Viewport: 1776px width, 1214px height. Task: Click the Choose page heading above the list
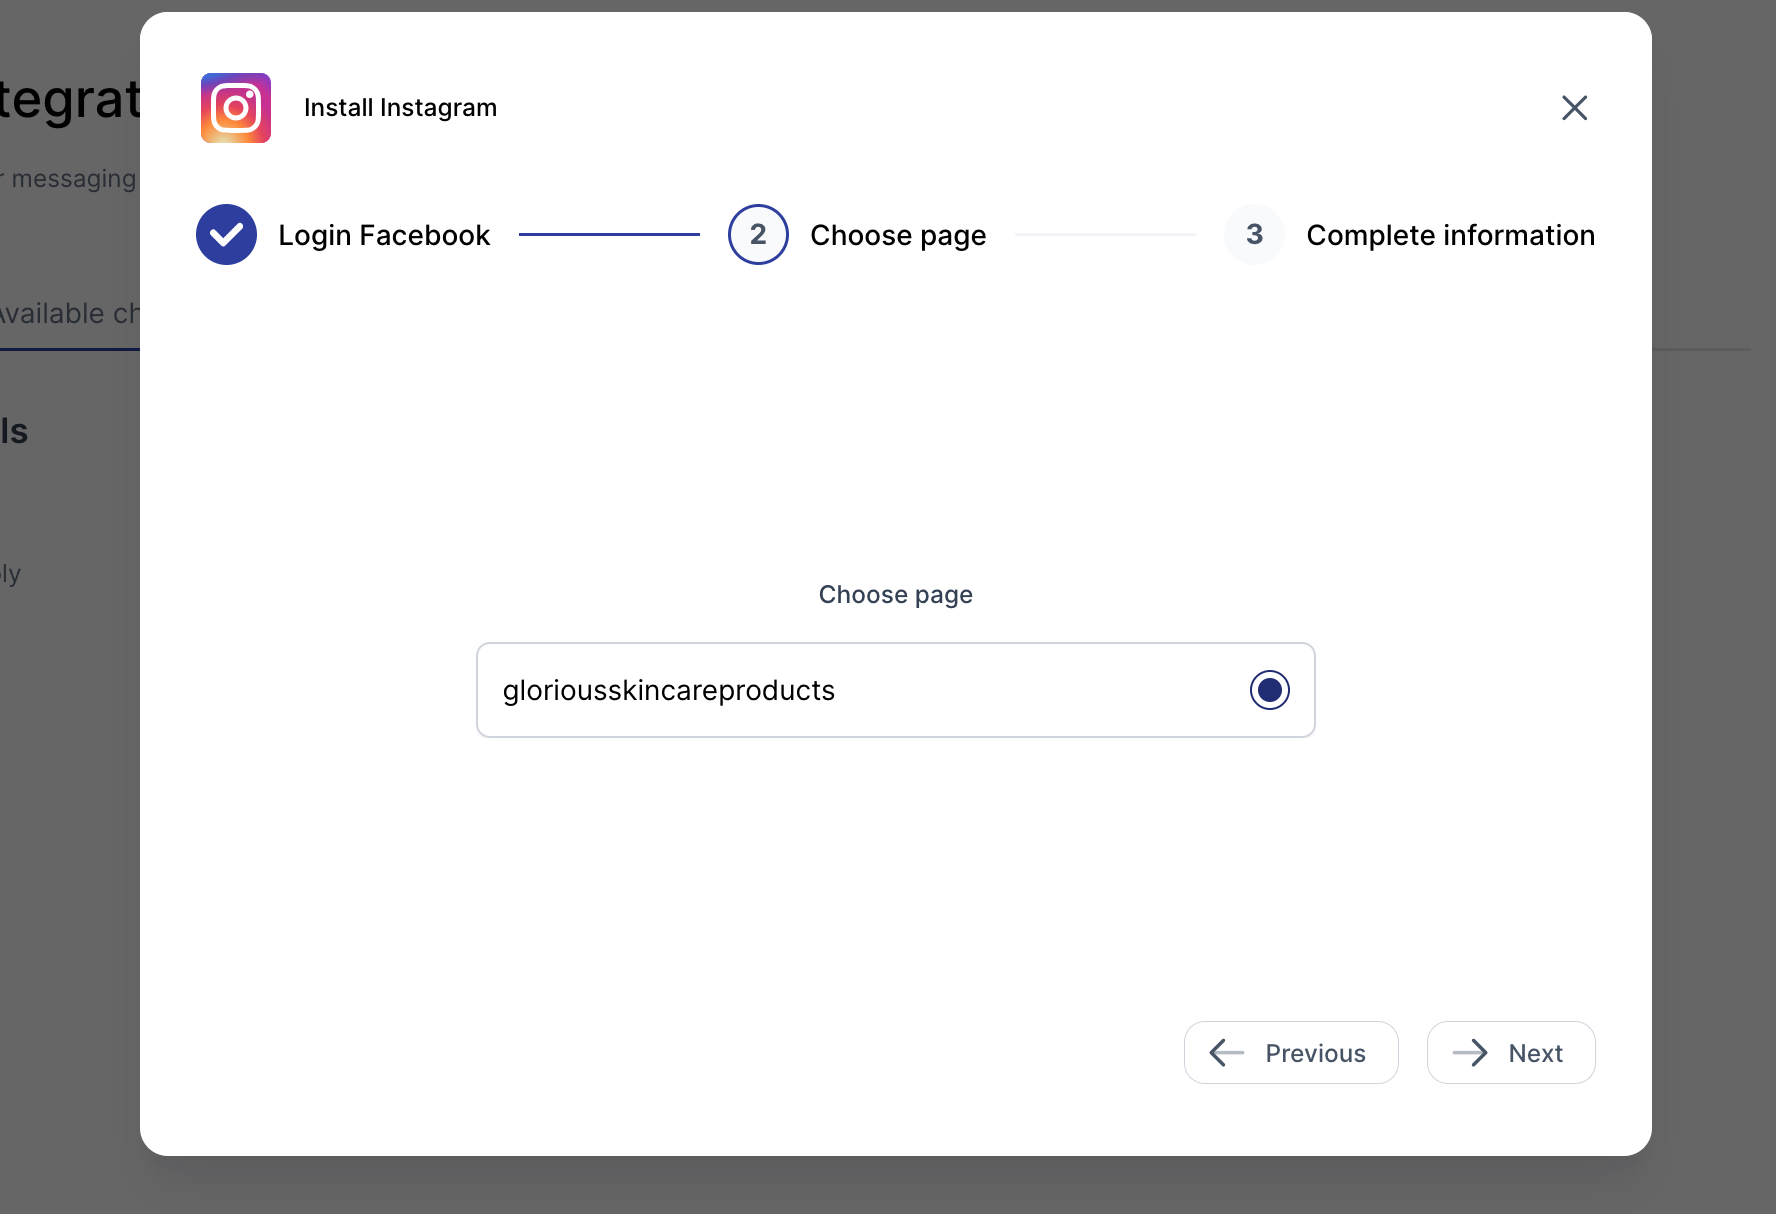[x=895, y=595]
